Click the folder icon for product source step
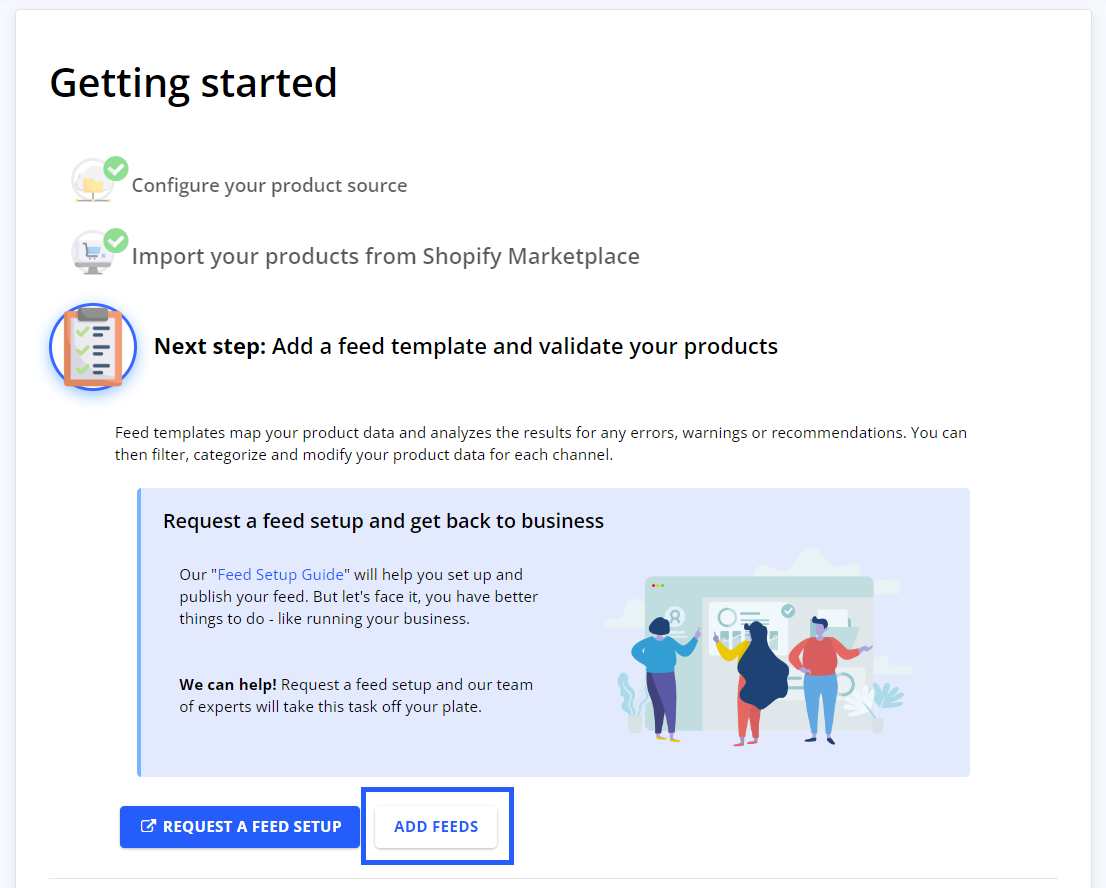 point(93,185)
